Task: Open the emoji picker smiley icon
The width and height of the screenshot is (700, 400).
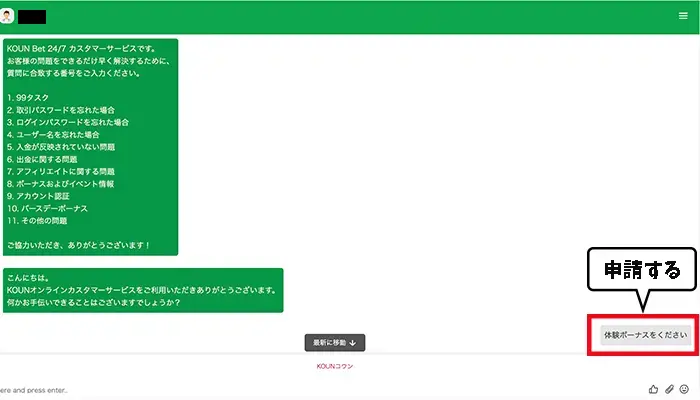Action: coord(685,388)
